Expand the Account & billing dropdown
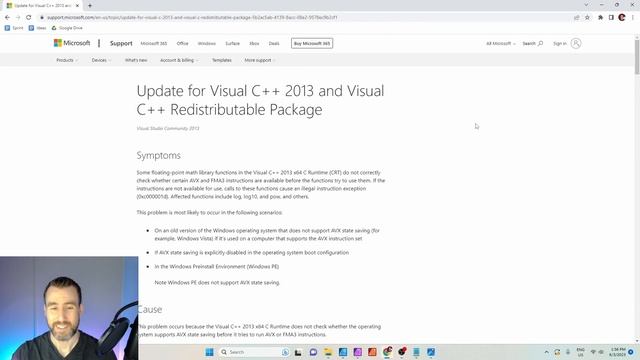The width and height of the screenshot is (640, 360). [179, 60]
